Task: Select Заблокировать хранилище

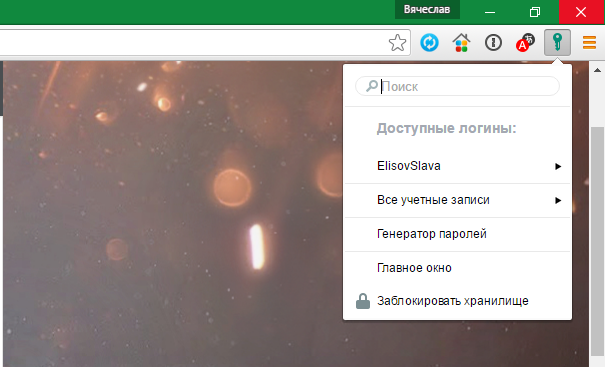Action: 457,301
